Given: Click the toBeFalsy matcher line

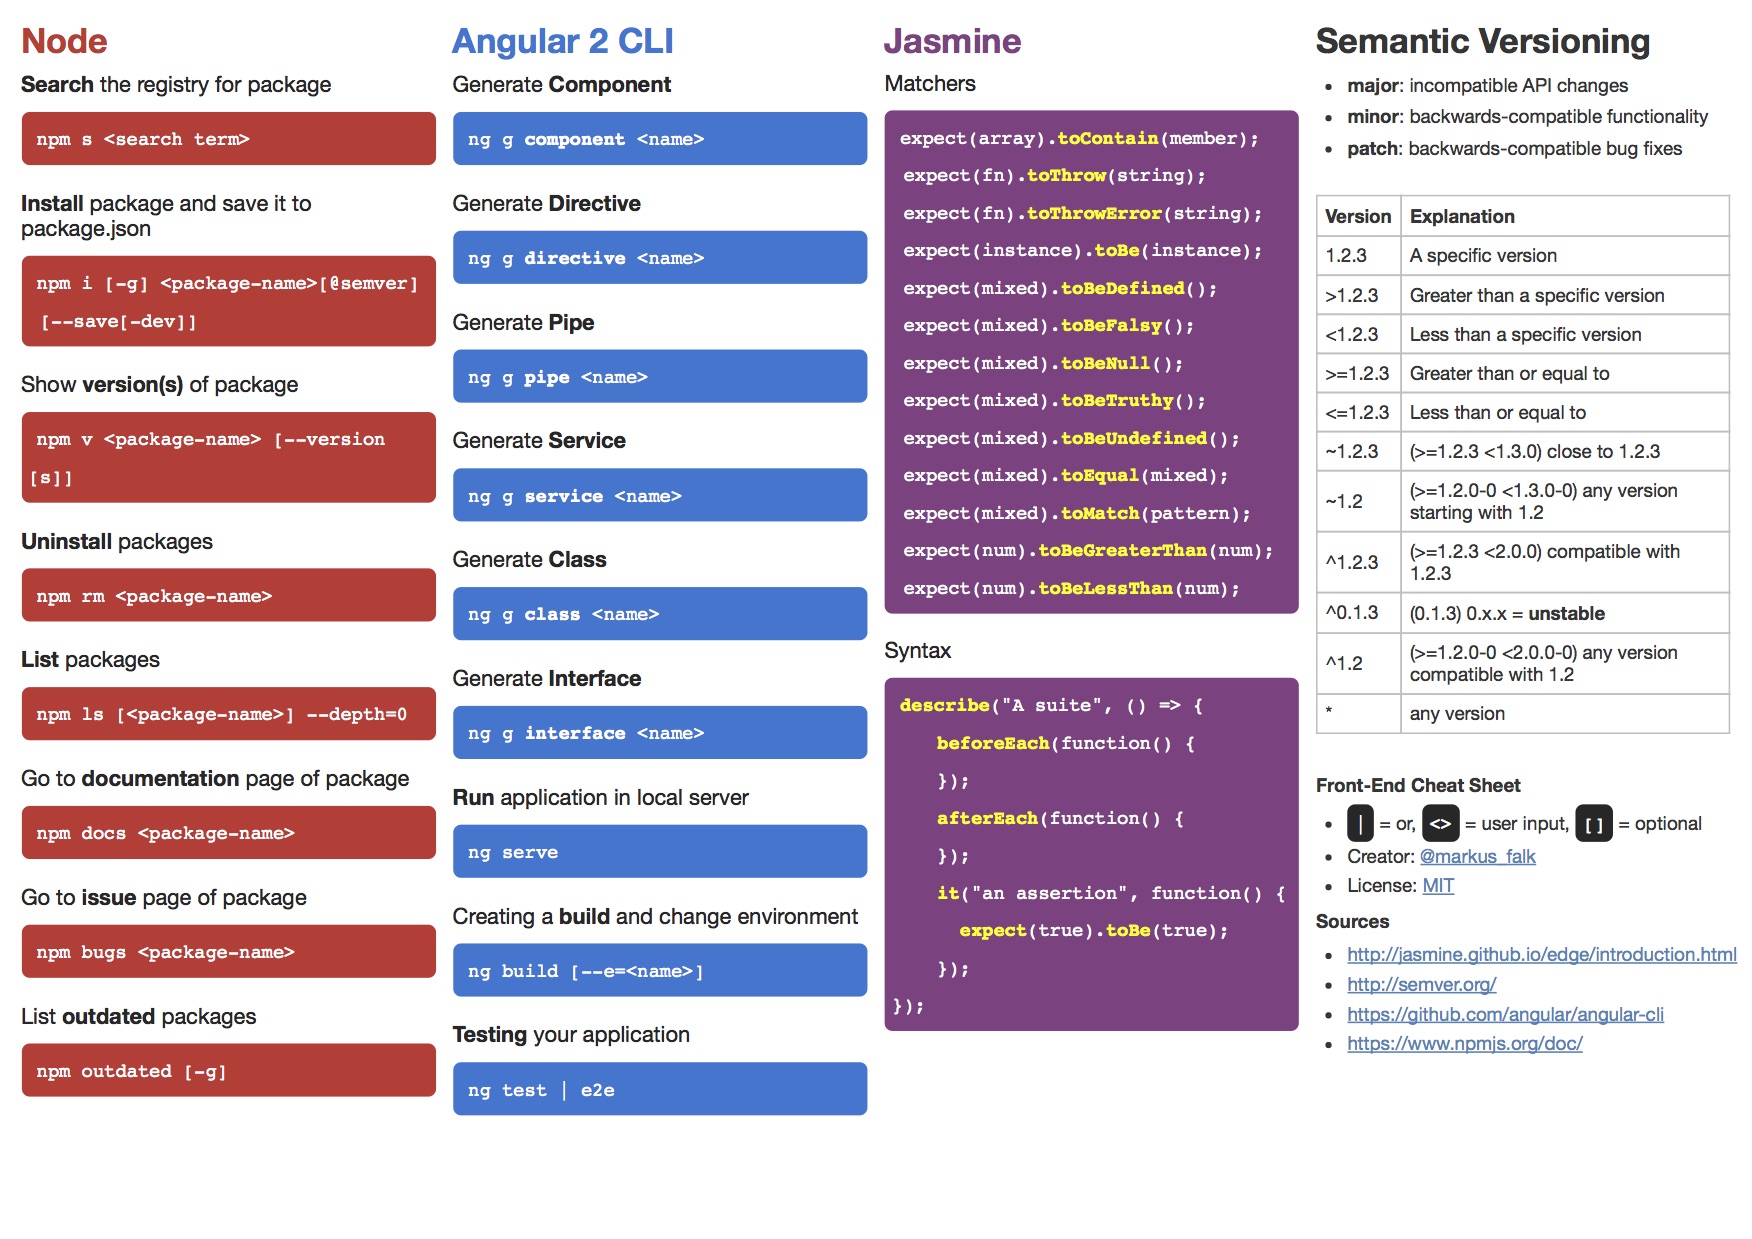Looking at the screenshot, I should 1048,326.
